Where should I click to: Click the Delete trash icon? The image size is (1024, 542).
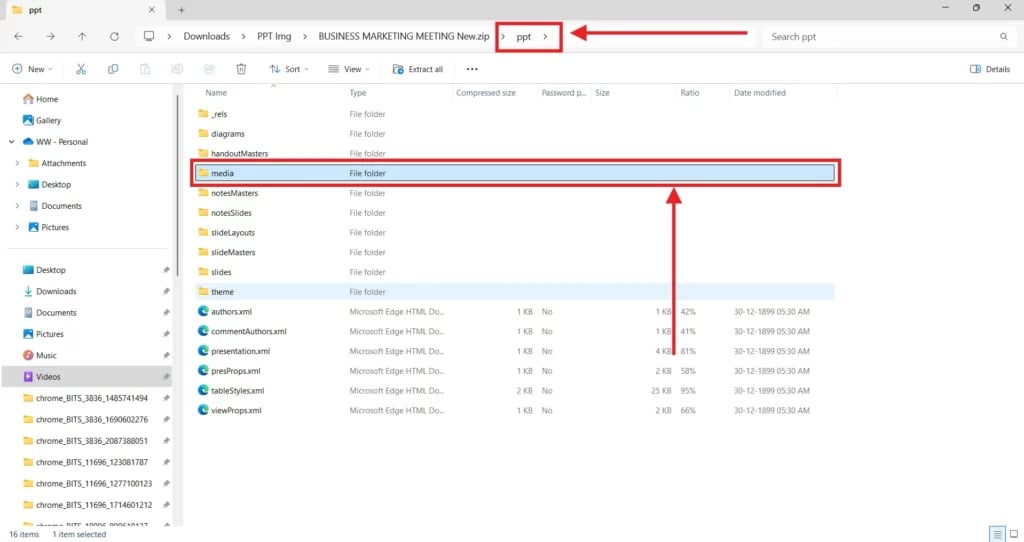(241, 69)
